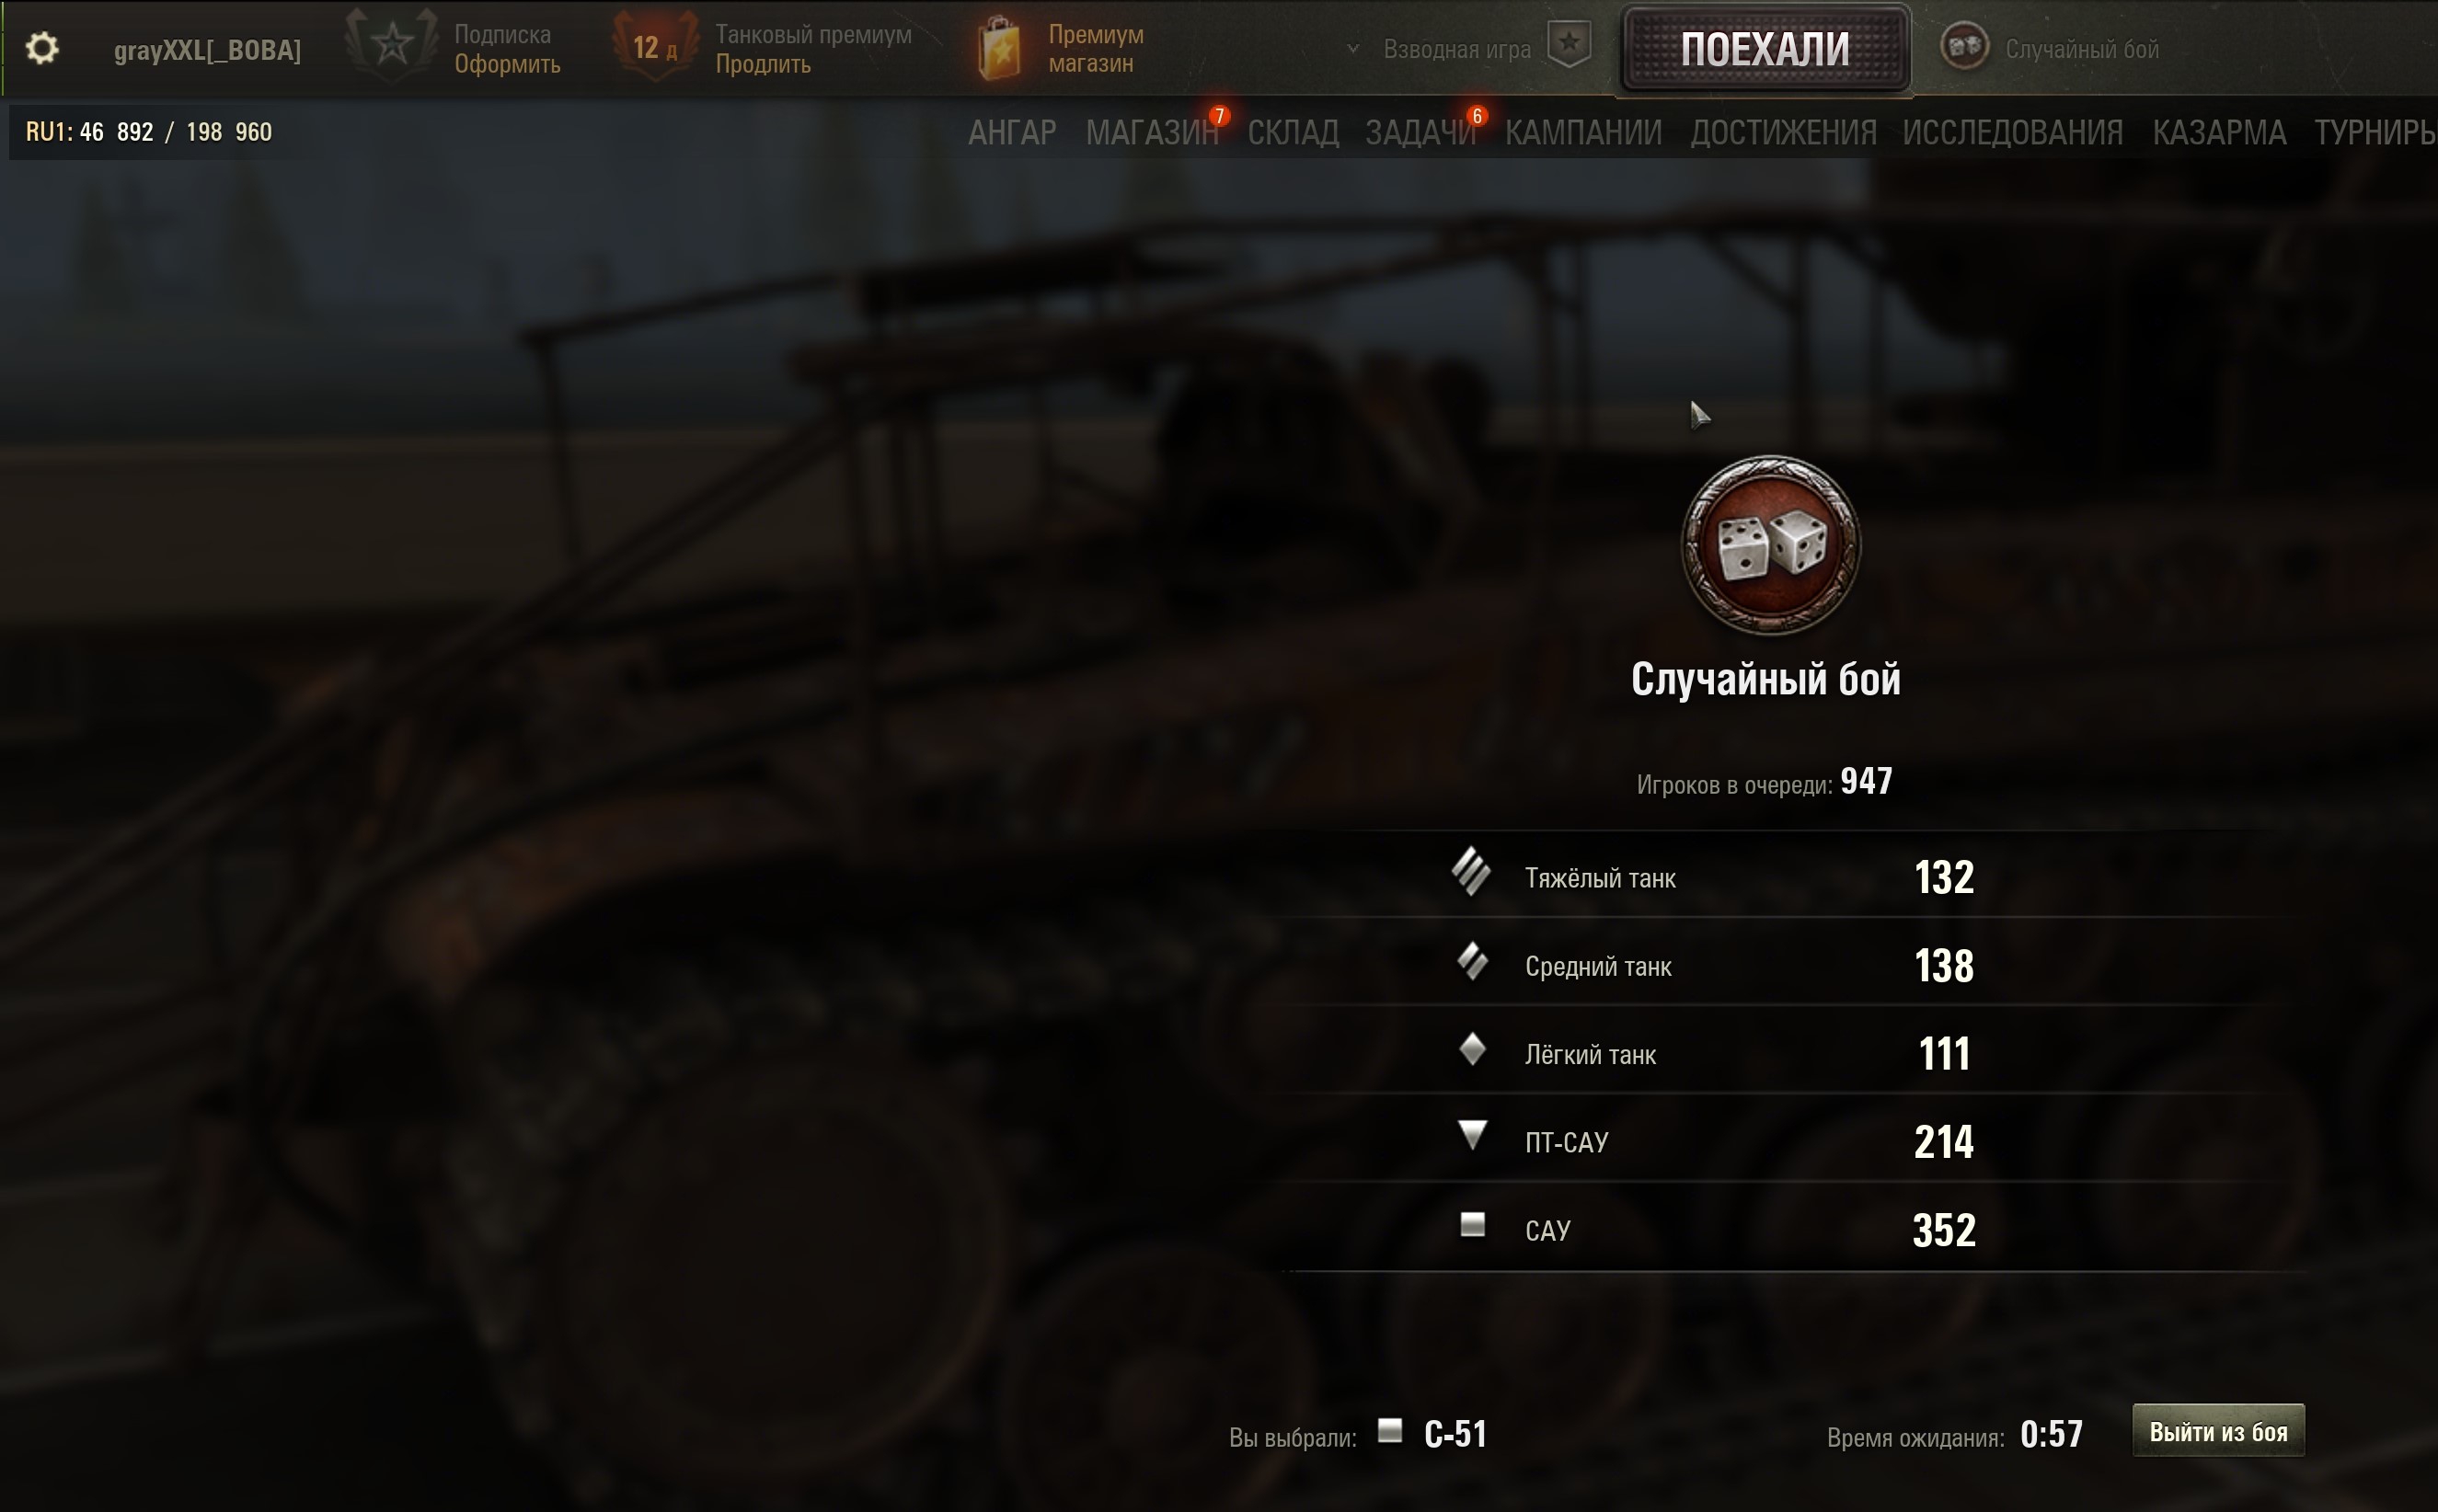
Task: Click player name grayXXL[_BOBA]
Action: tap(207, 50)
